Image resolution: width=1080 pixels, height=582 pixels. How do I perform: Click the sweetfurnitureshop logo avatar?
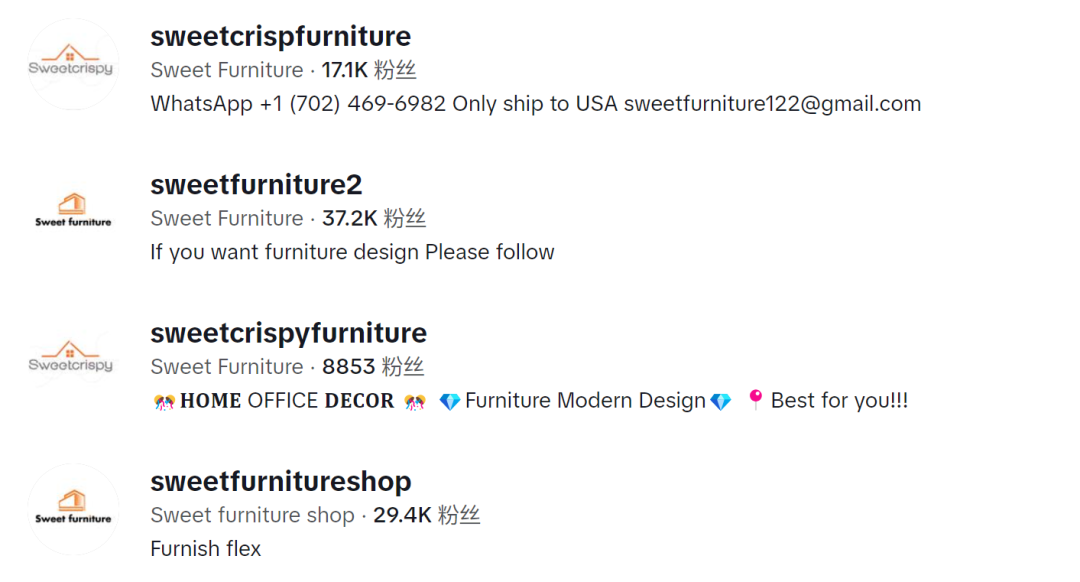coord(72,509)
